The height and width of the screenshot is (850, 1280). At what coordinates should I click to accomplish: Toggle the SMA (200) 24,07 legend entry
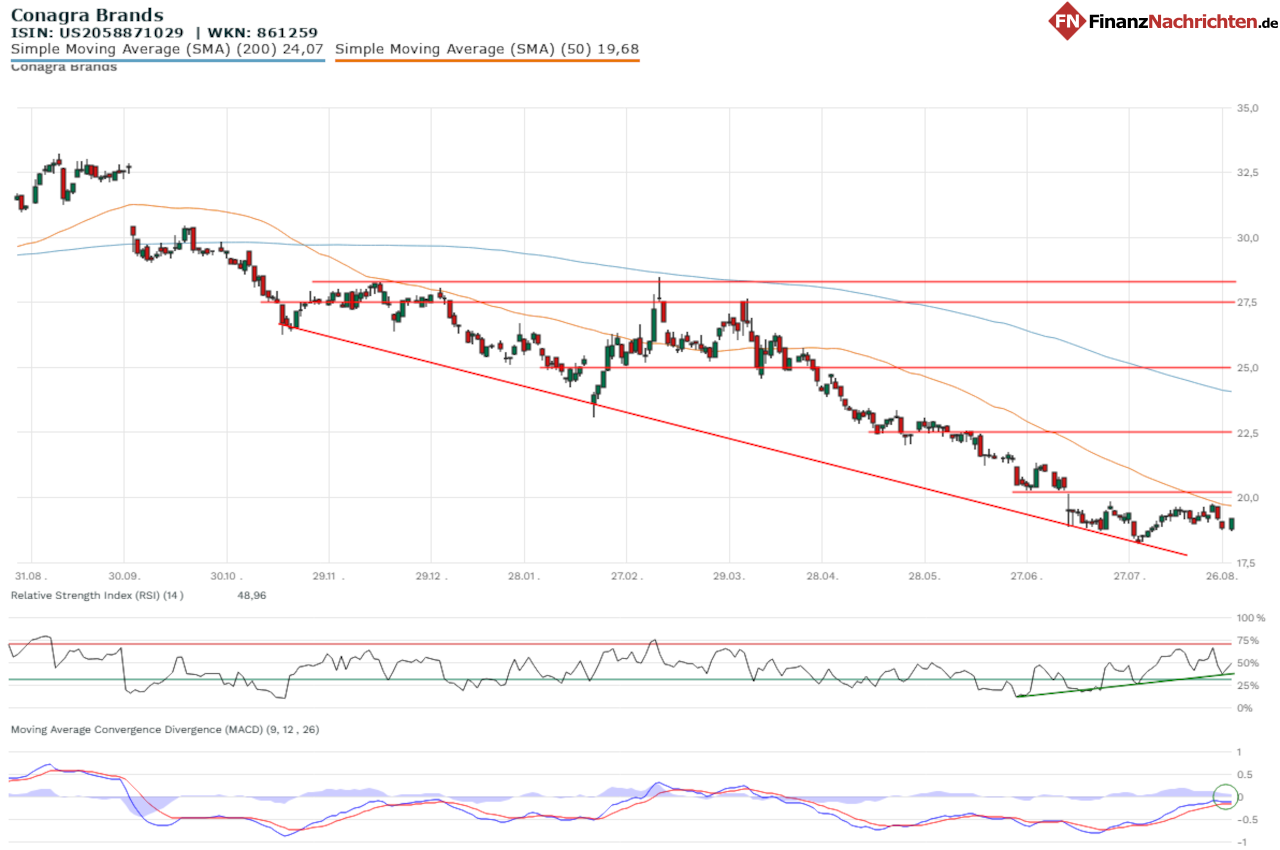(x=167, y=48)
